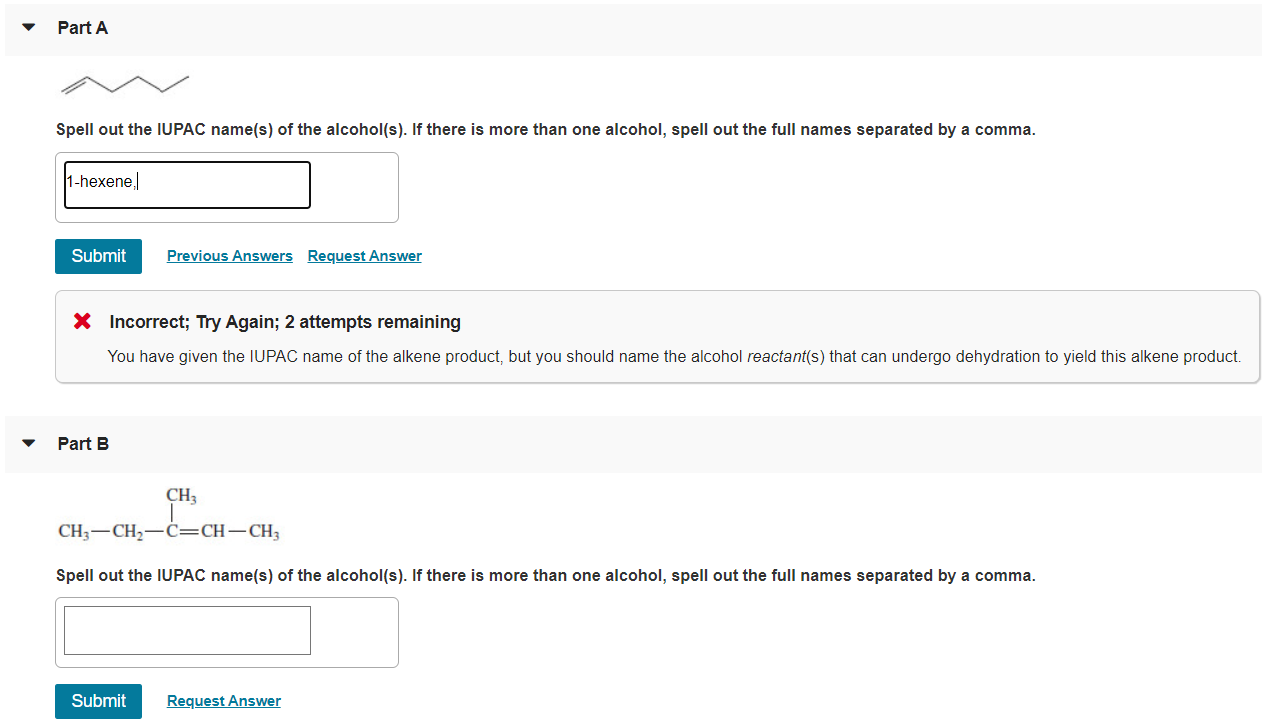1278x728 pixels.
Task: Expand the incorrect feedback message area
Action: coord(657,336)
